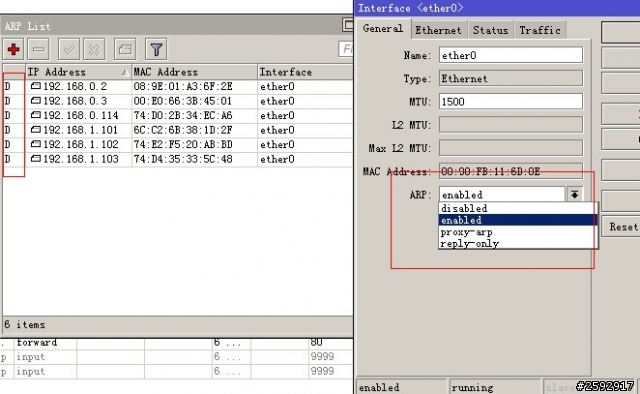Add a new ARP entry with red plus

[x=13, y=49]
